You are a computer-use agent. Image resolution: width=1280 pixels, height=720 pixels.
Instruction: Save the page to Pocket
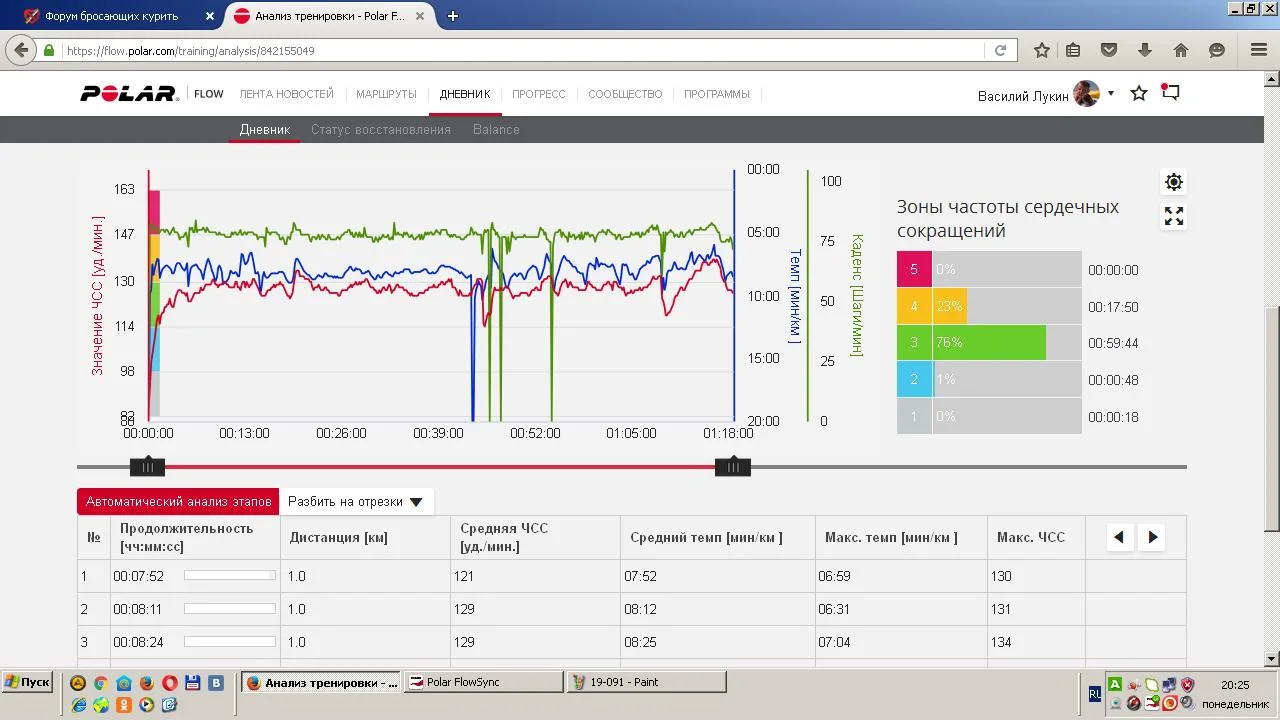click(x=1109, y=50)
